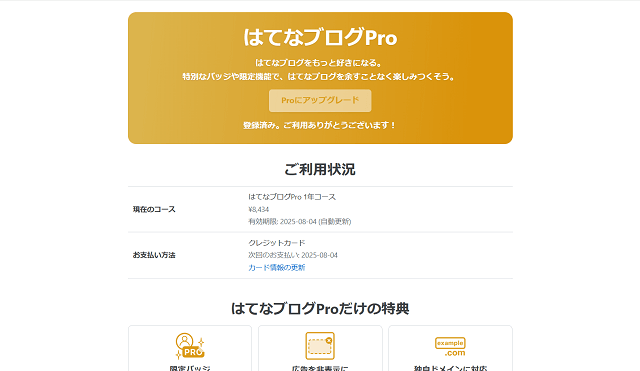This screenshot has height=371, width=640.
Task: Click the ad-hidden 広告を非表示に icon
Action: pos(320,346)
